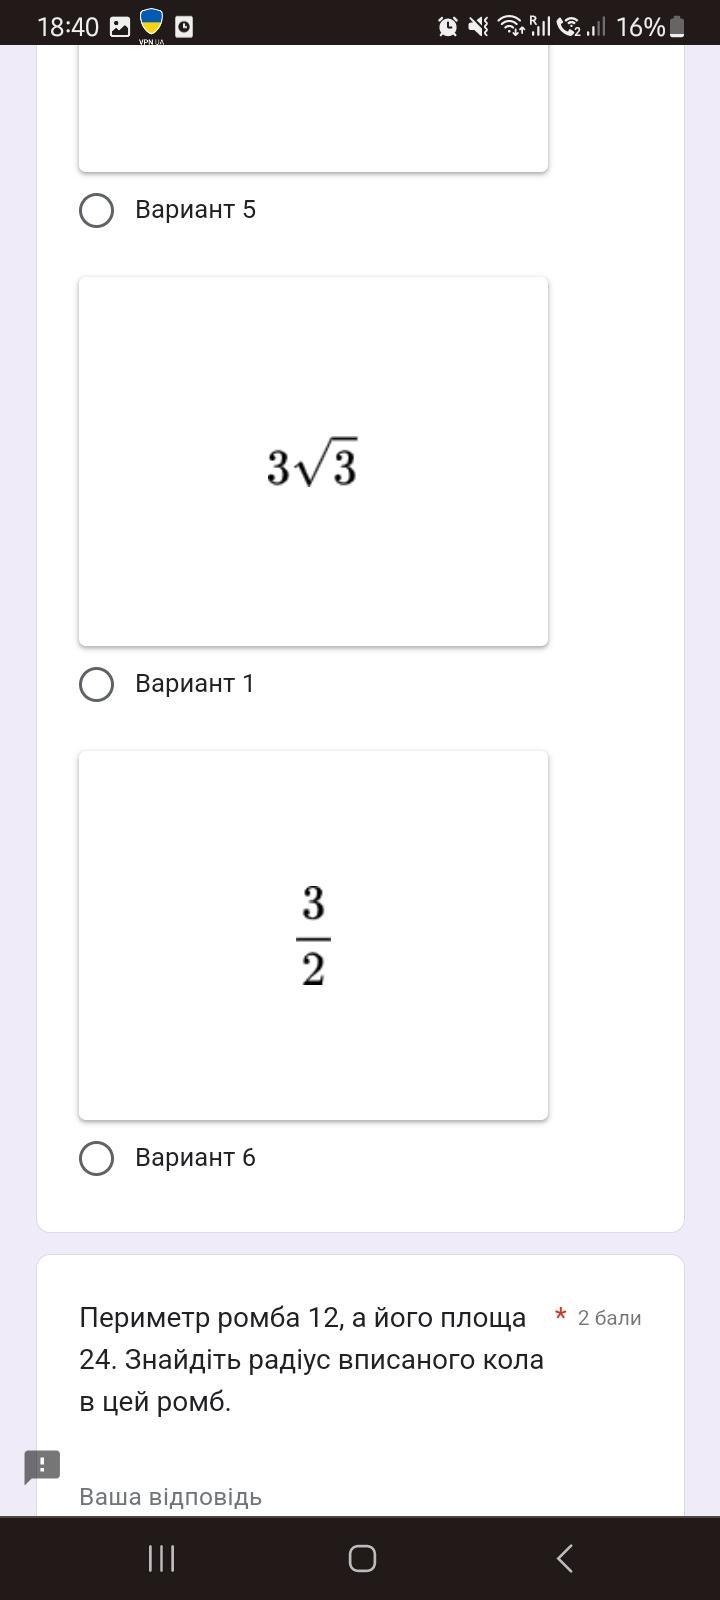Pick the Вариант 6 radio button
This screenshot has width=720, height=1600.
tap(97, 1158)
